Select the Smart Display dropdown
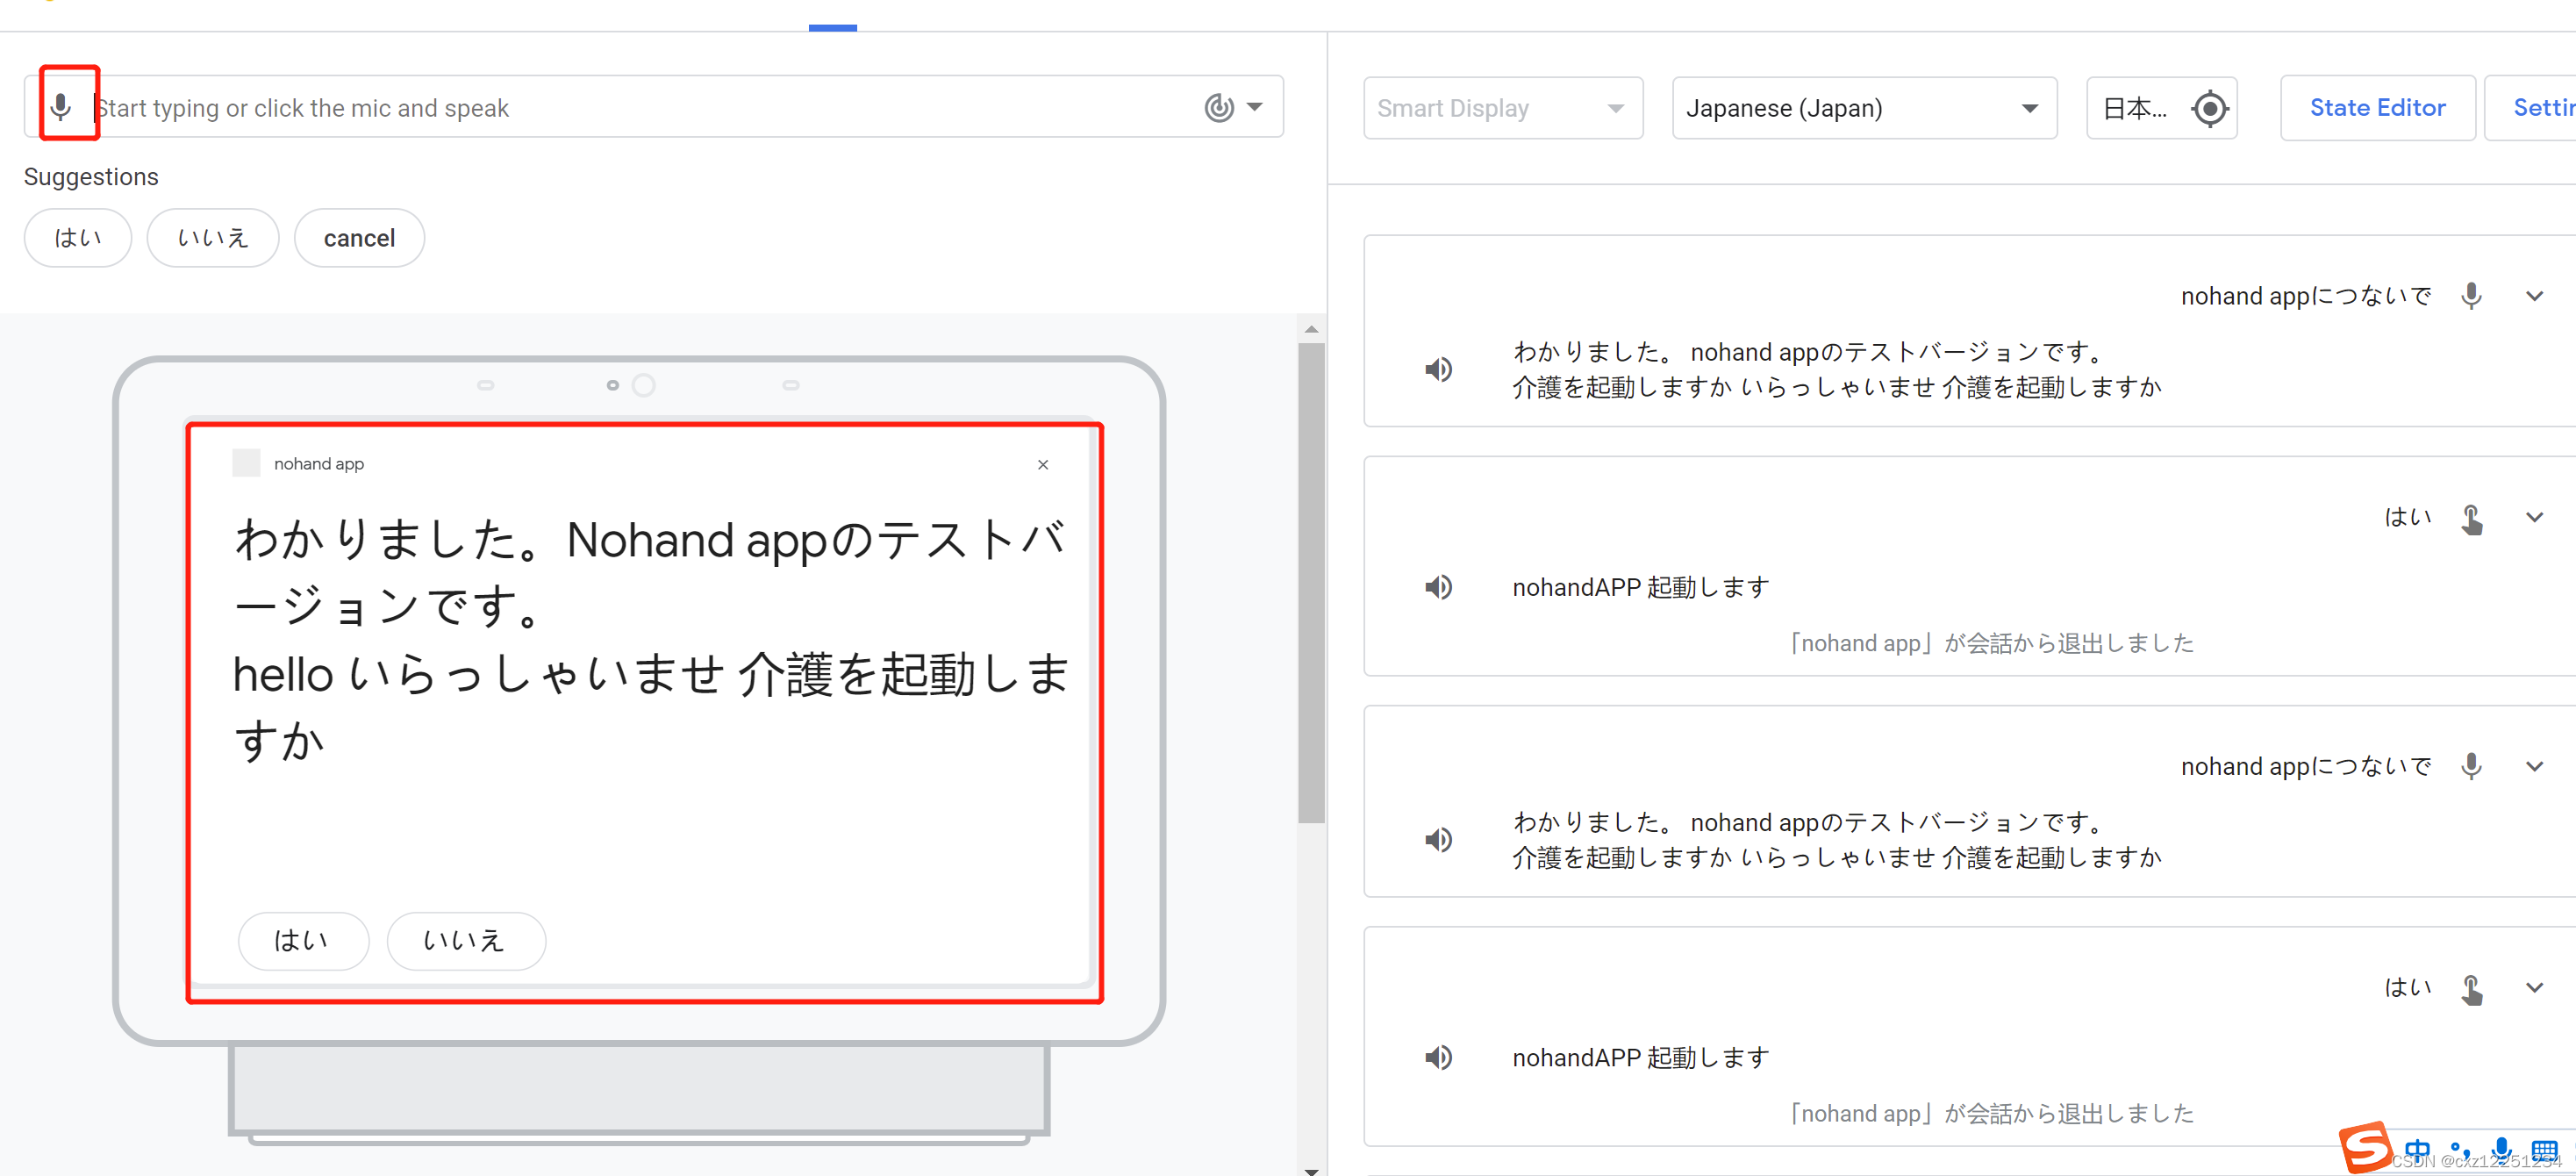This screenshot has height=1176, width=2576. coord(1499,107)
